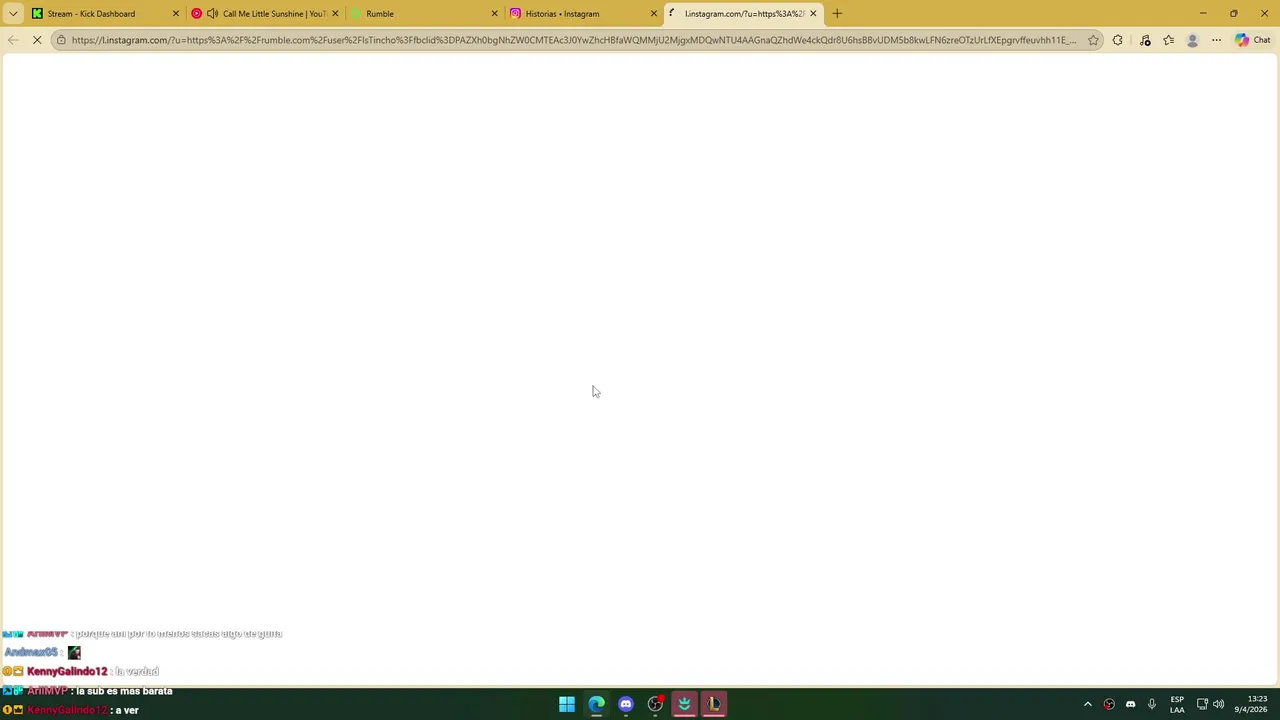Open the browser Extensions icon
The height and width of the screenshot is (720, 1280).
coord(1118,40)
